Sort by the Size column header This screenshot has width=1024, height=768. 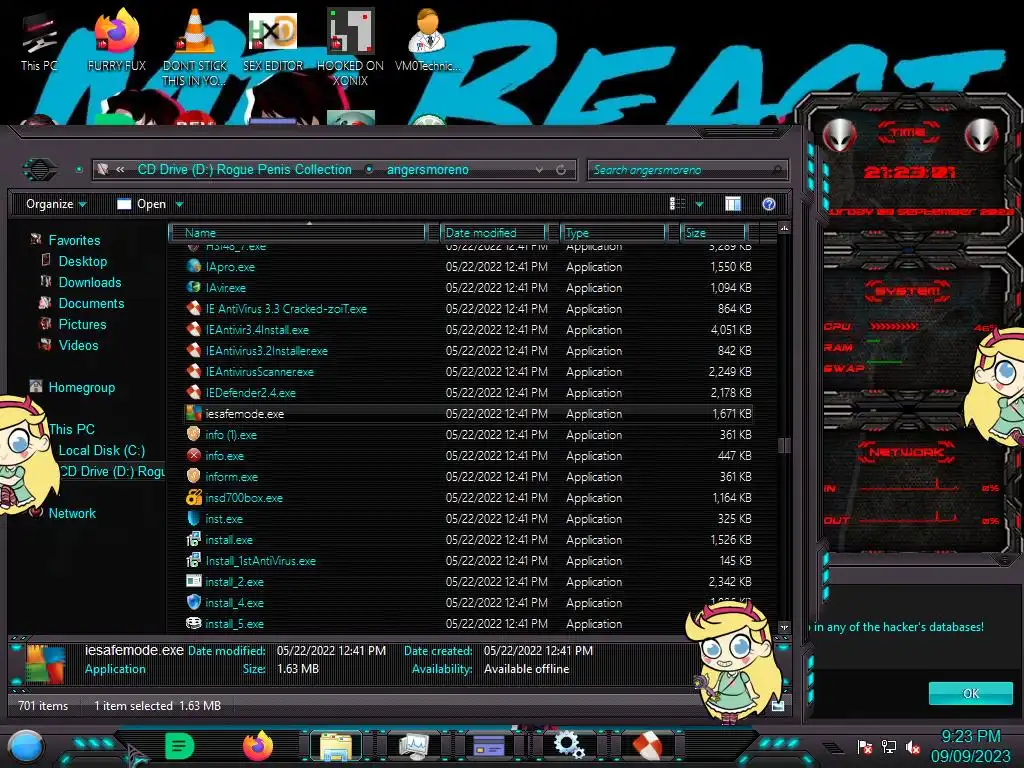tap(713, 232)
